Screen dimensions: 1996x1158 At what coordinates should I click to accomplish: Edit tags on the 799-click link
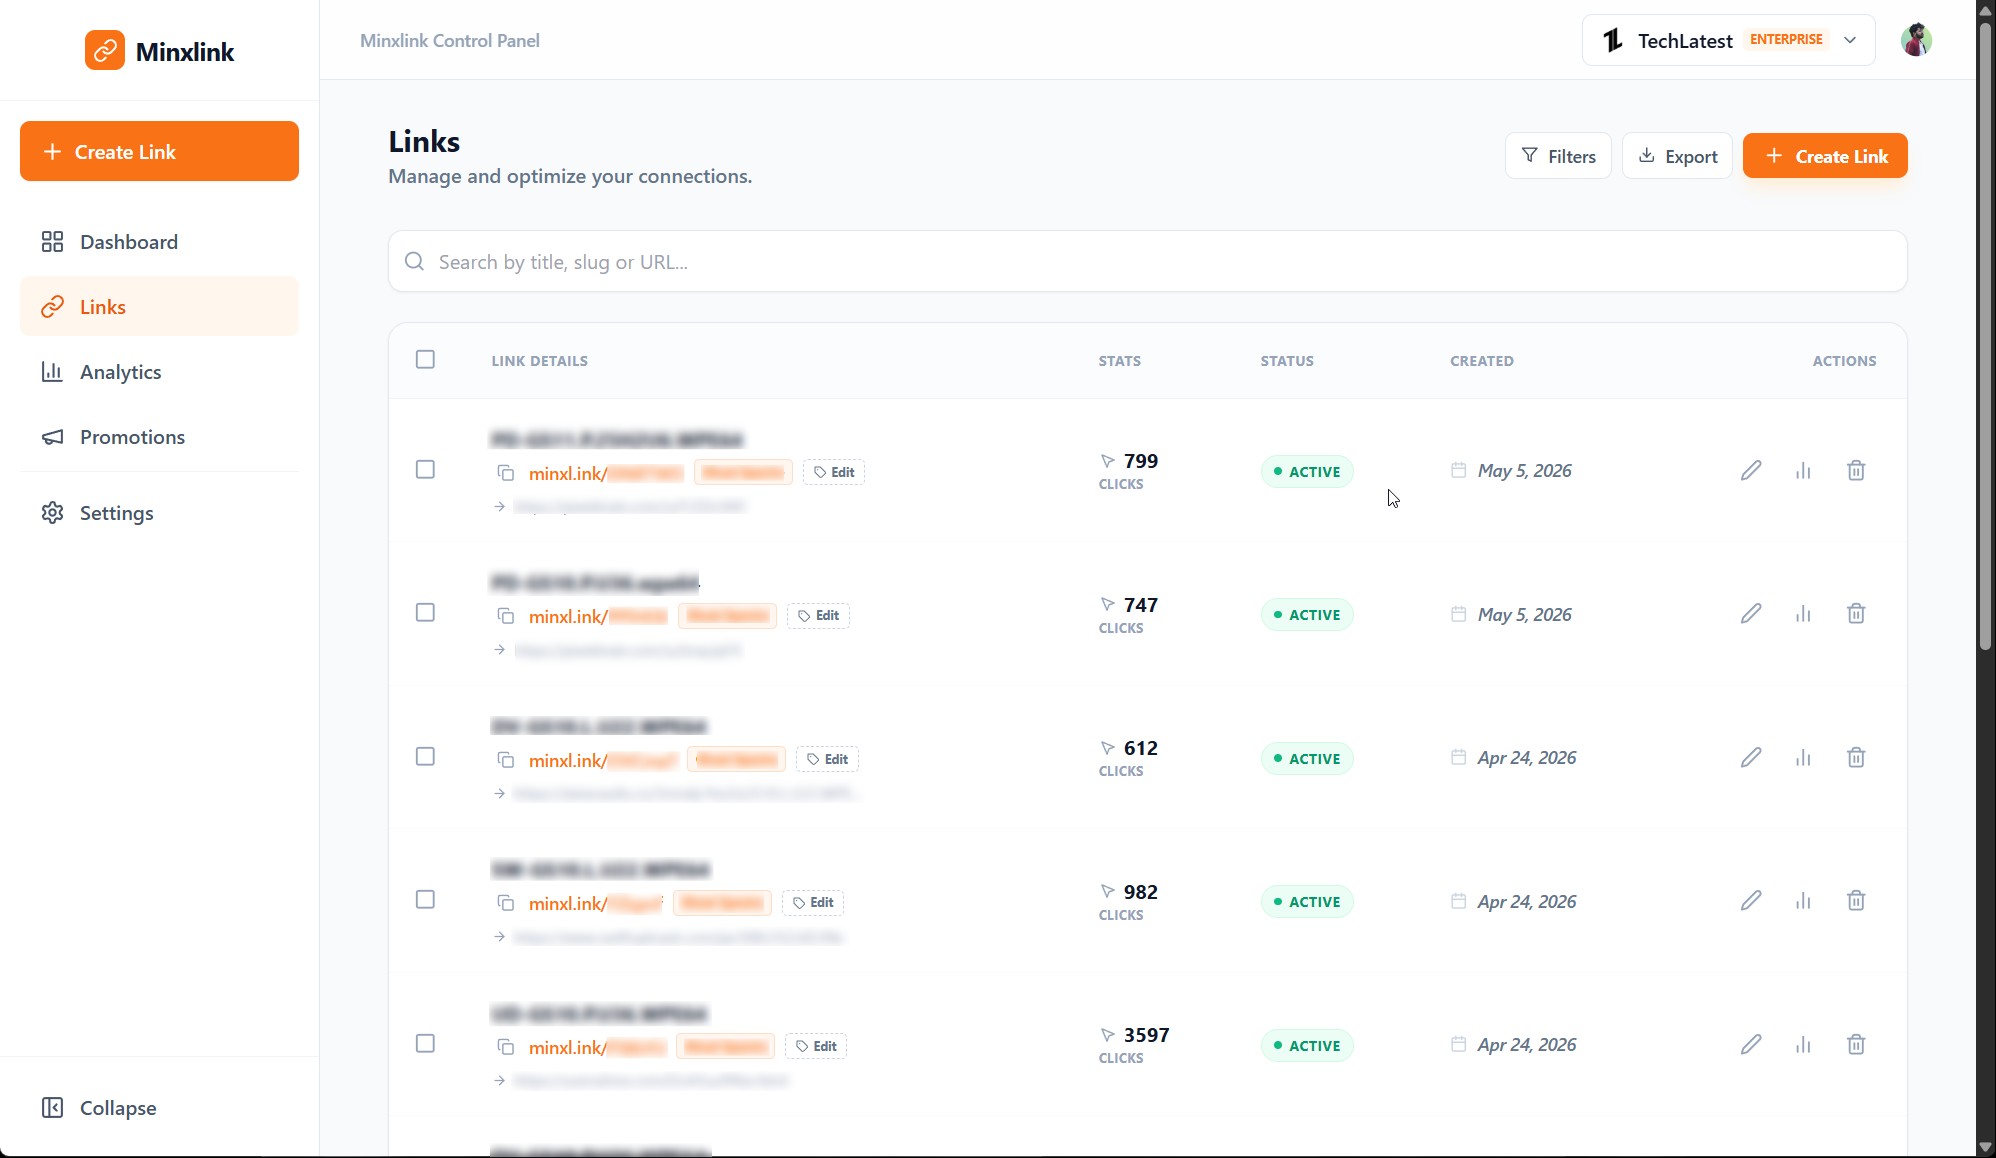tap(834, 472)
